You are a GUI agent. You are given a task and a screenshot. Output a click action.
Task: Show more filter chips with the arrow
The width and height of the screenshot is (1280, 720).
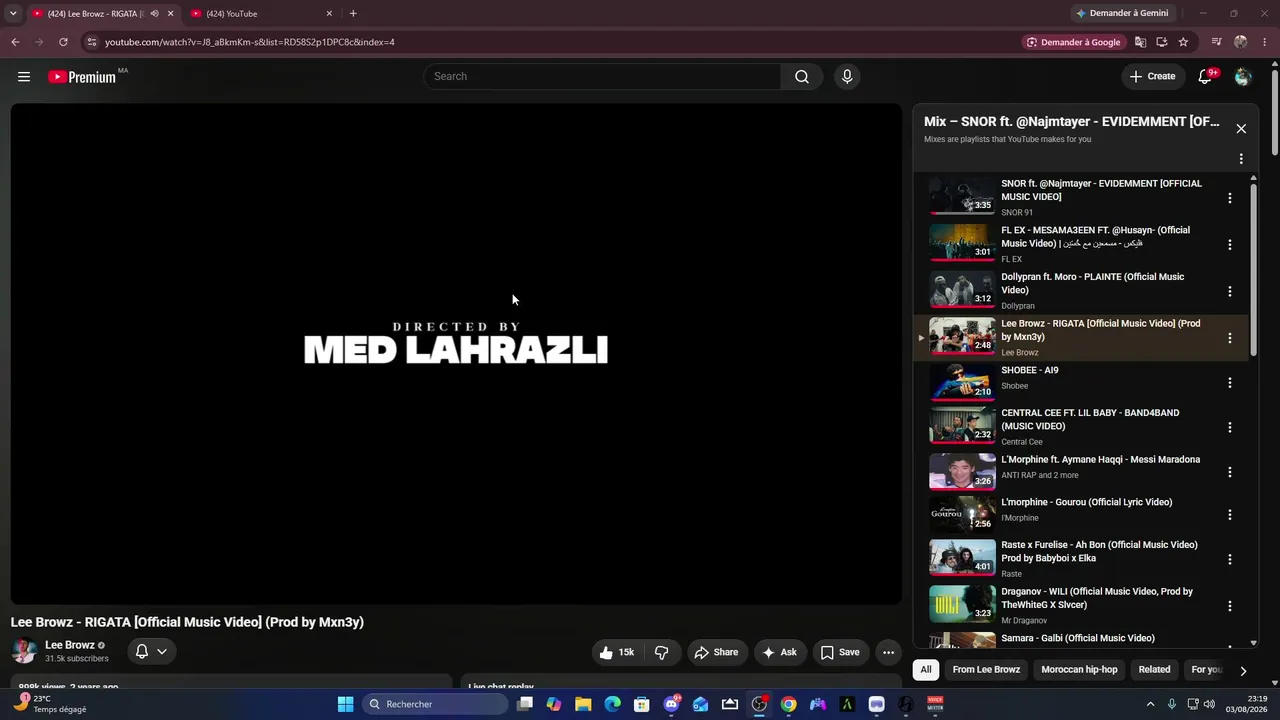pos(1243,670)
